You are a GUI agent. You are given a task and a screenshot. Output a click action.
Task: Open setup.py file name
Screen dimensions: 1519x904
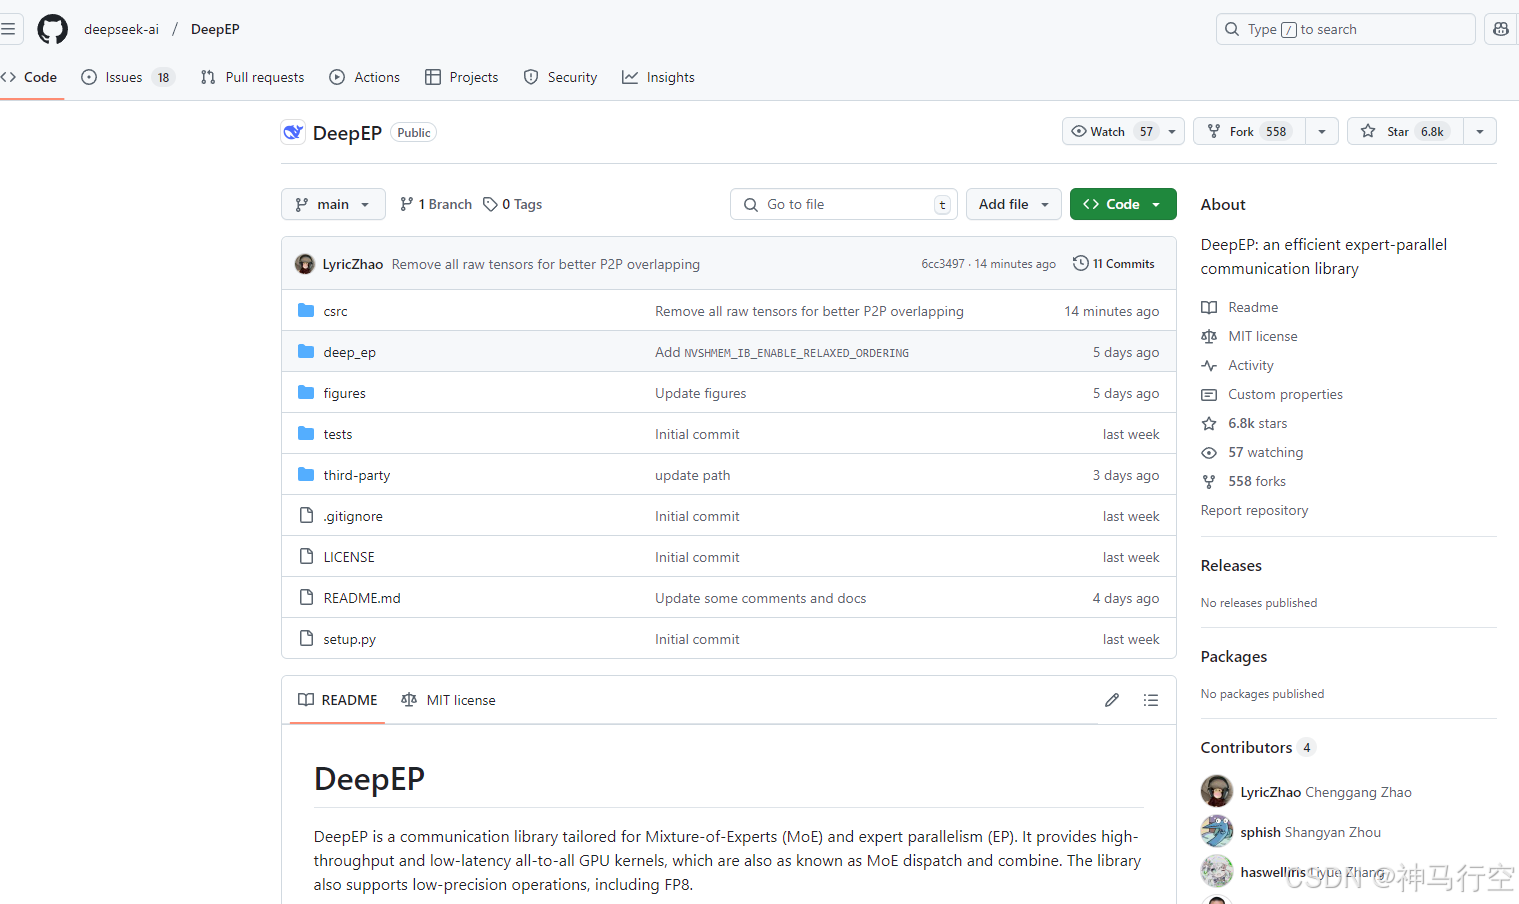(350, 639)
